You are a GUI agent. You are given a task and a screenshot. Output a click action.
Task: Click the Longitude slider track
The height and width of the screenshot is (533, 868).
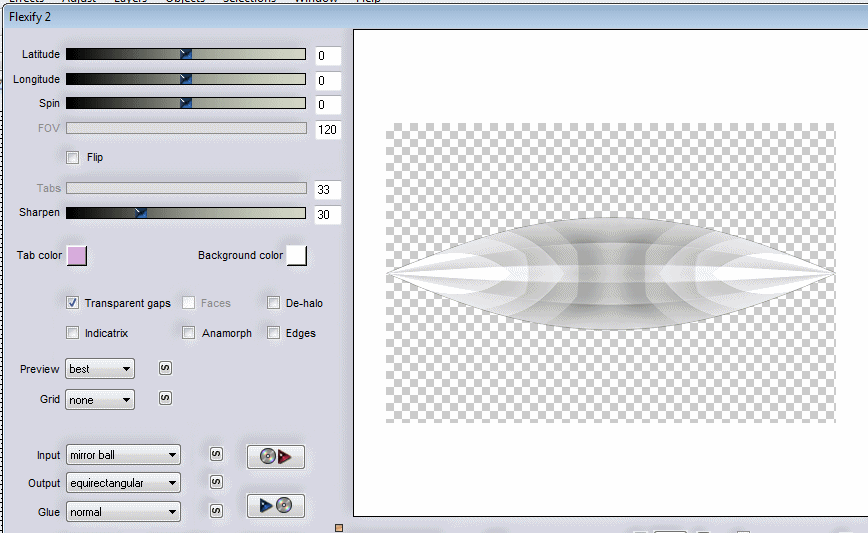pos(186,79)
